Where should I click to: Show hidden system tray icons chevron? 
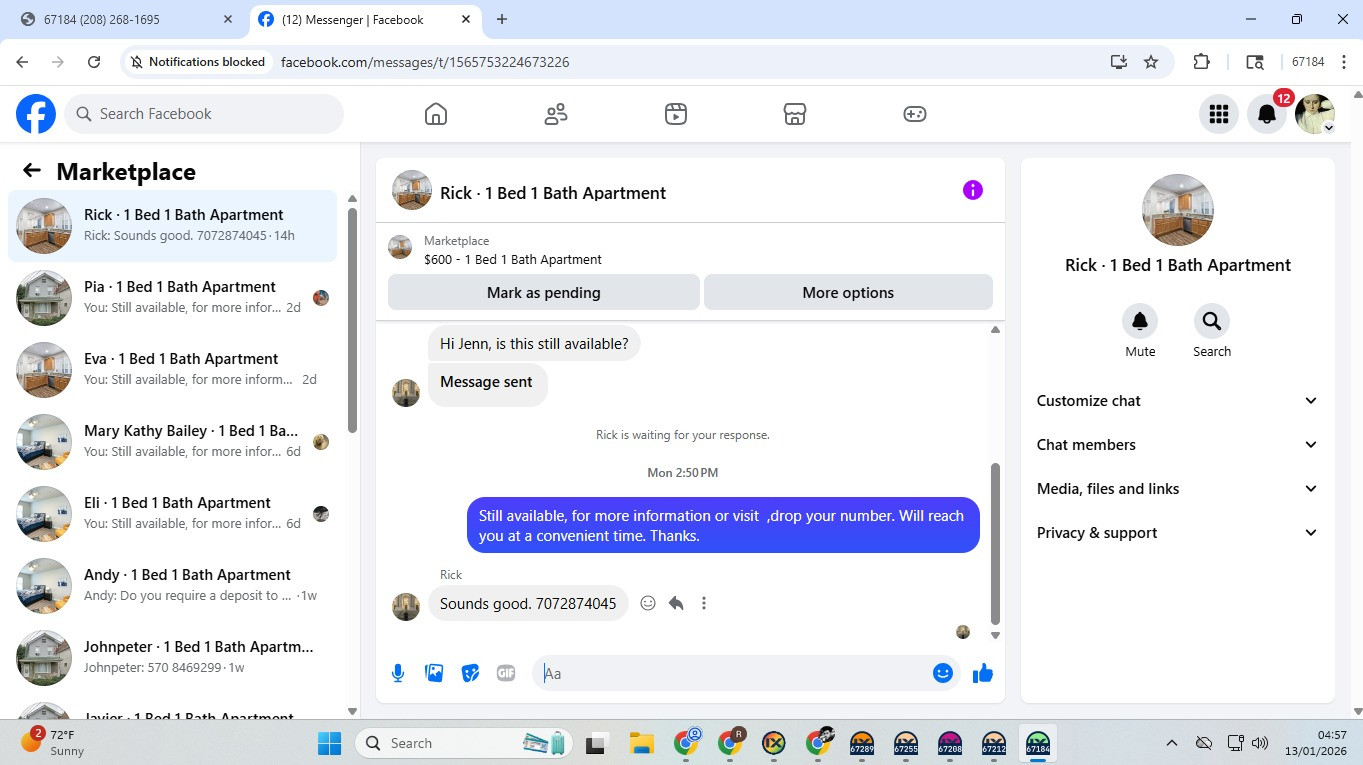point(1171,743)
